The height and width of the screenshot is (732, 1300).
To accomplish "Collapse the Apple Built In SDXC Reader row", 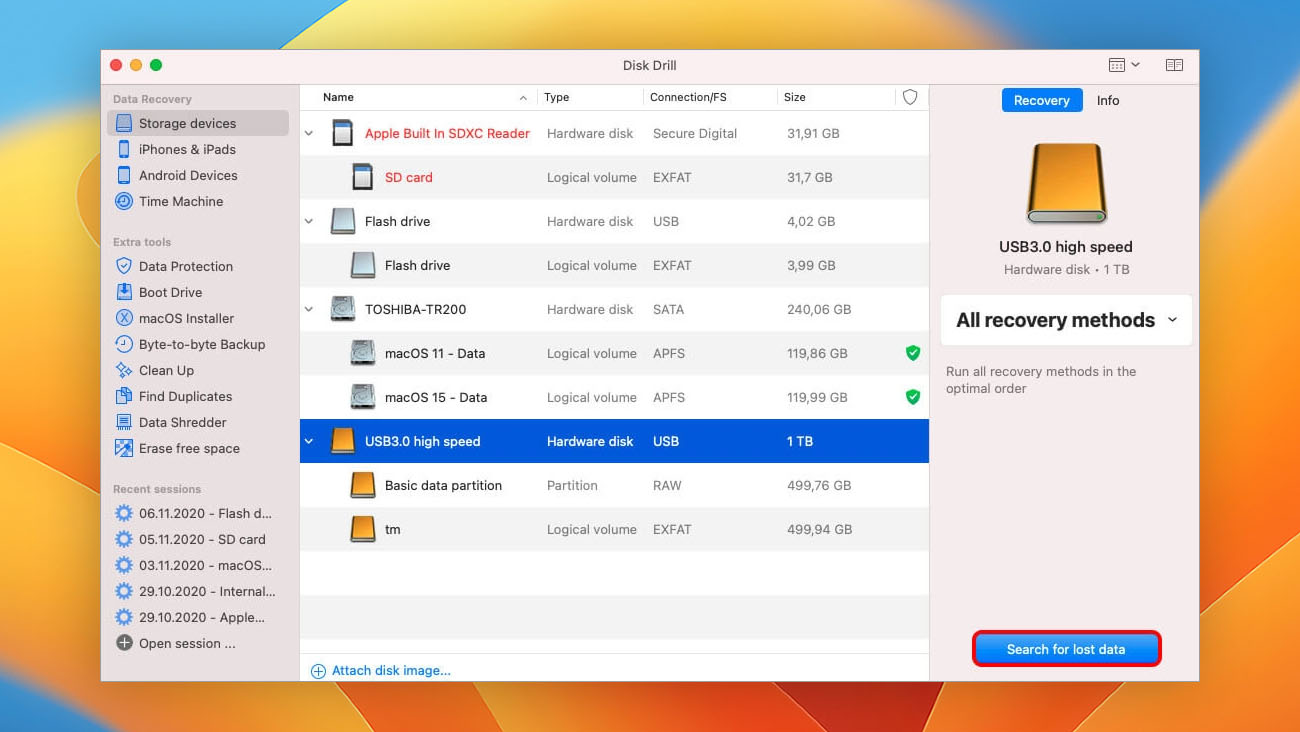I will [309, 133].
